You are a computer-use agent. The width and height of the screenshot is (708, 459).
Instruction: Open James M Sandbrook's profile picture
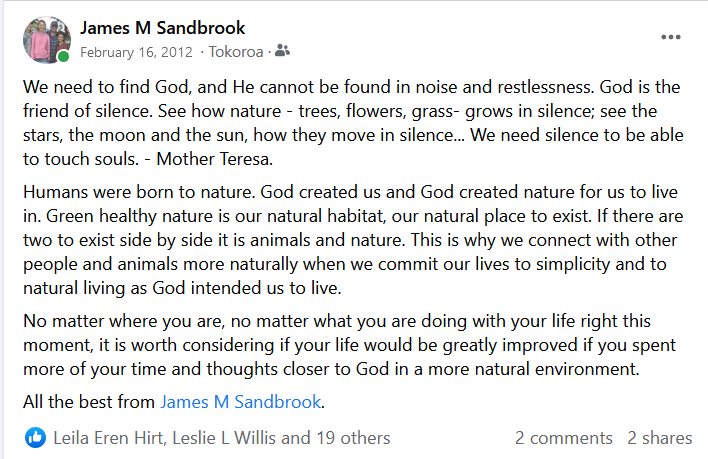pos(45,39)
